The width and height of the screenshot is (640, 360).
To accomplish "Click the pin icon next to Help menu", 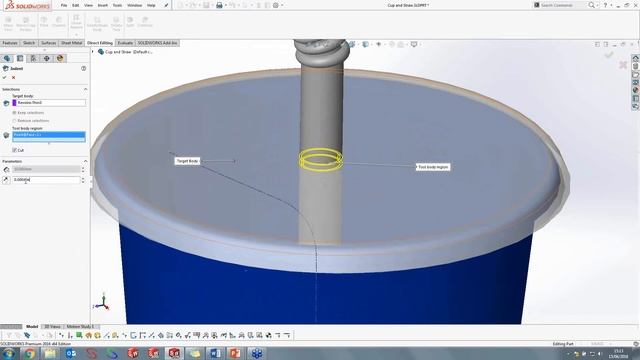I will [x=166, y=5].
